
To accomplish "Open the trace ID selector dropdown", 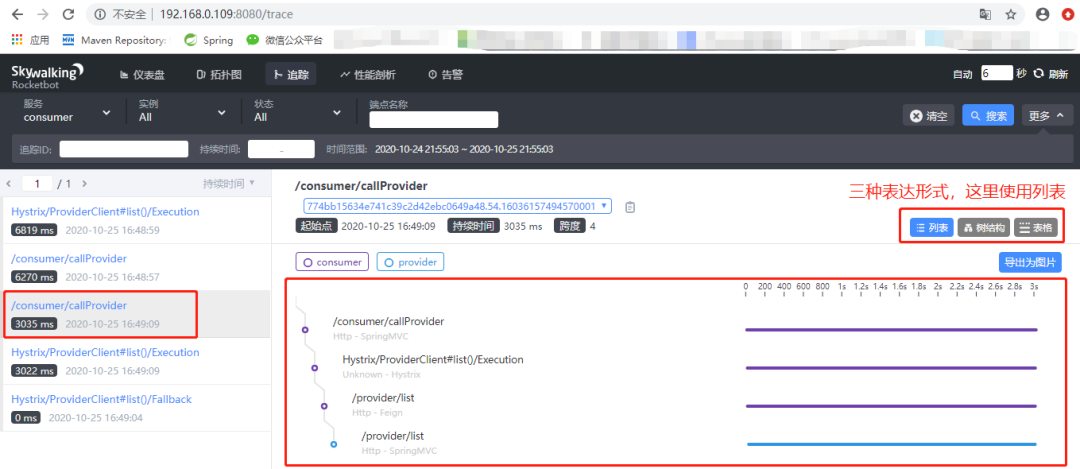I will [x=457, y=206].
